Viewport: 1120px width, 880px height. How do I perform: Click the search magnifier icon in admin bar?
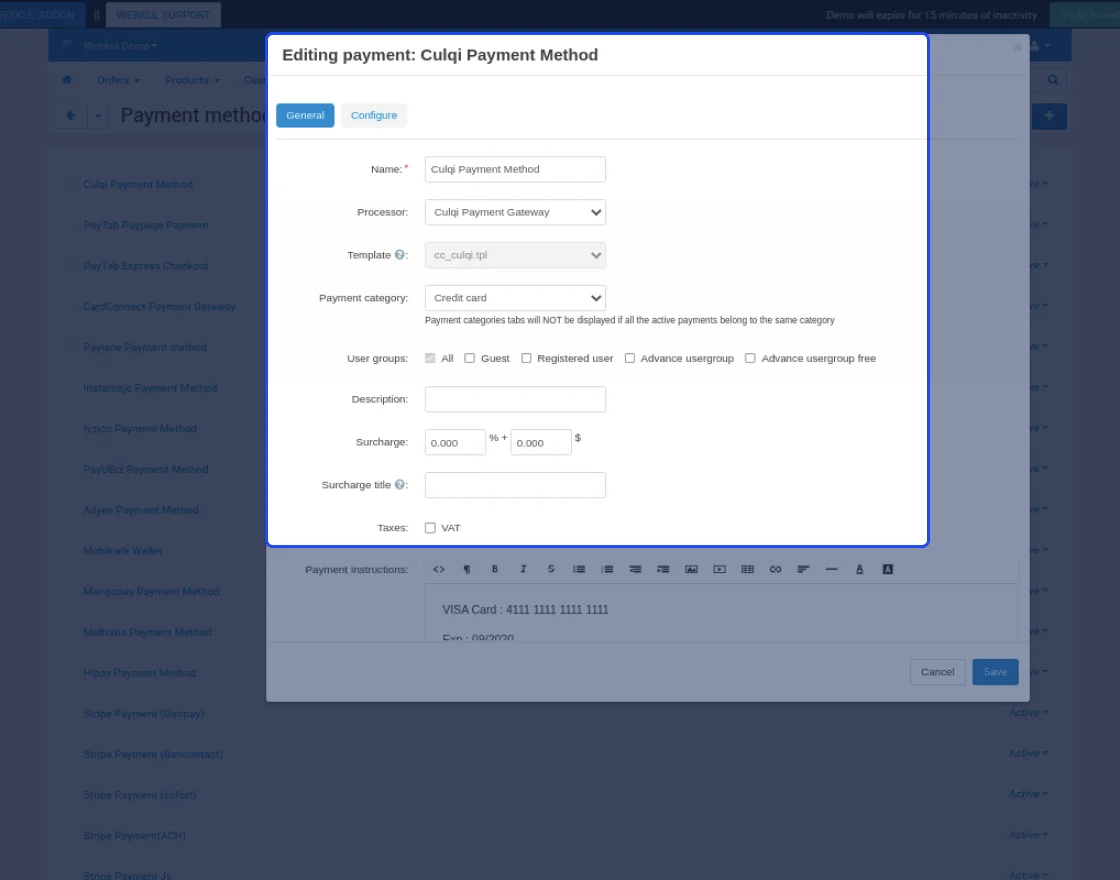1053,80
